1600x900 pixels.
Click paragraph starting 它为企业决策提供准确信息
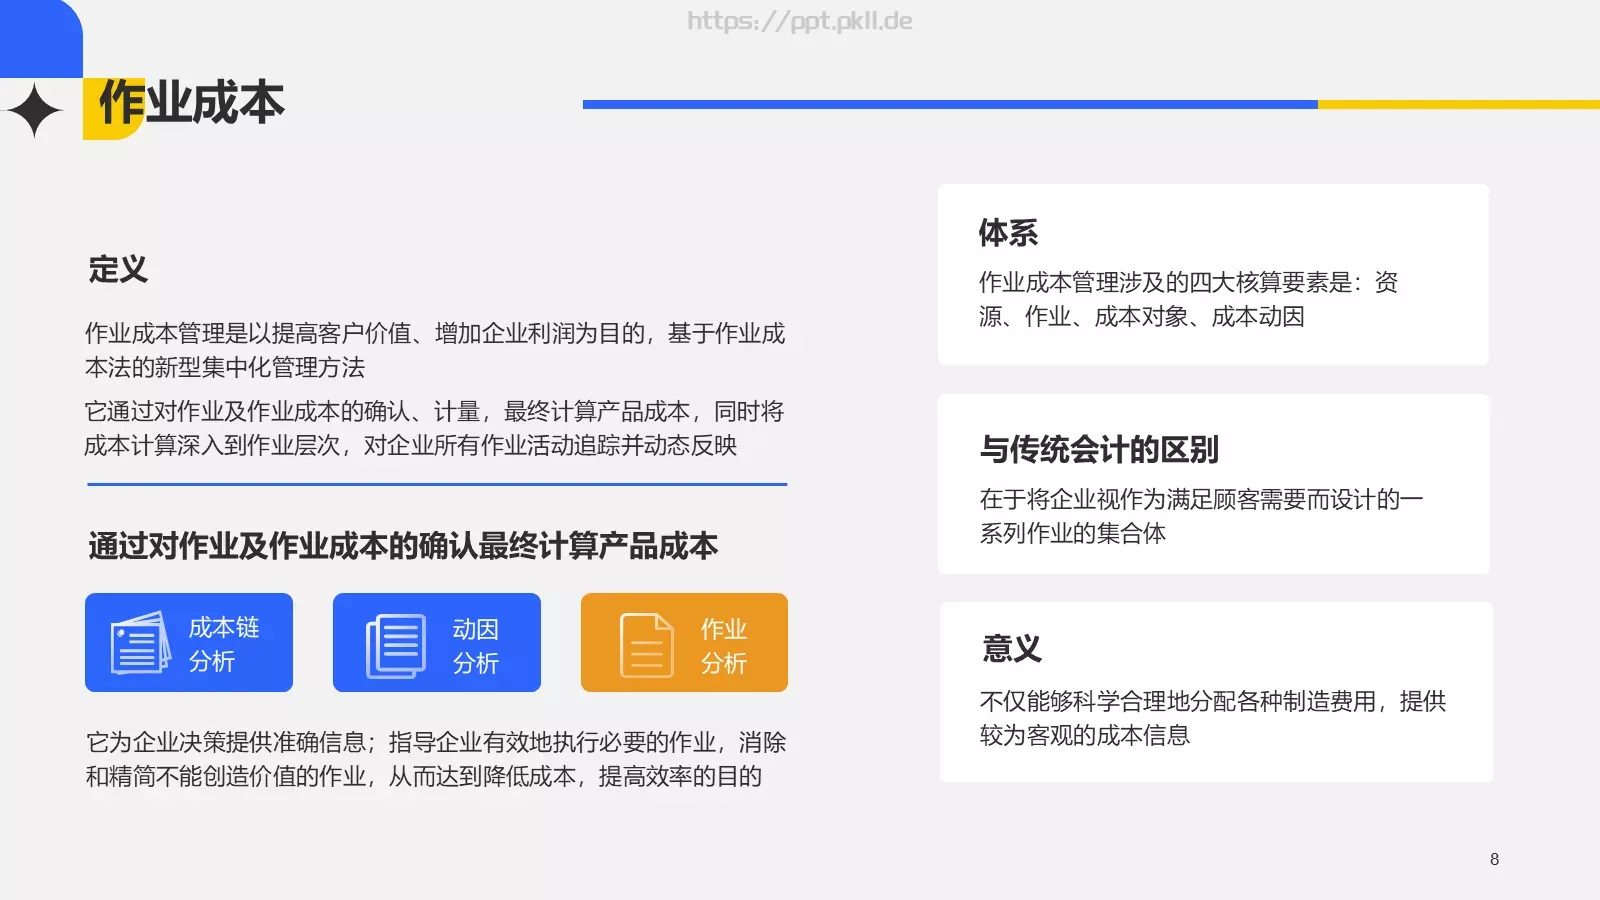point(436,759)
